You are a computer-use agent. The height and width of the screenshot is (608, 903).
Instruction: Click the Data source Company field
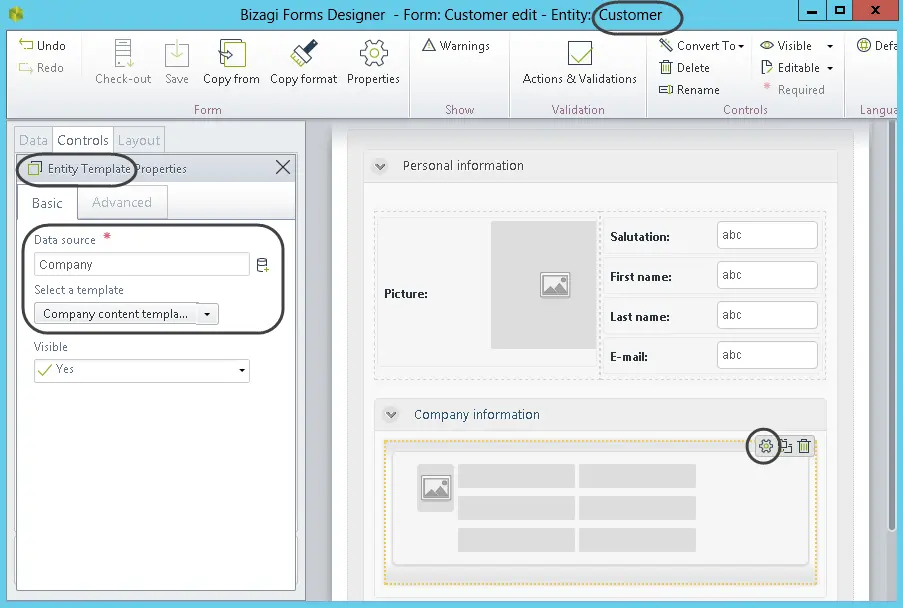coord(142,264)
